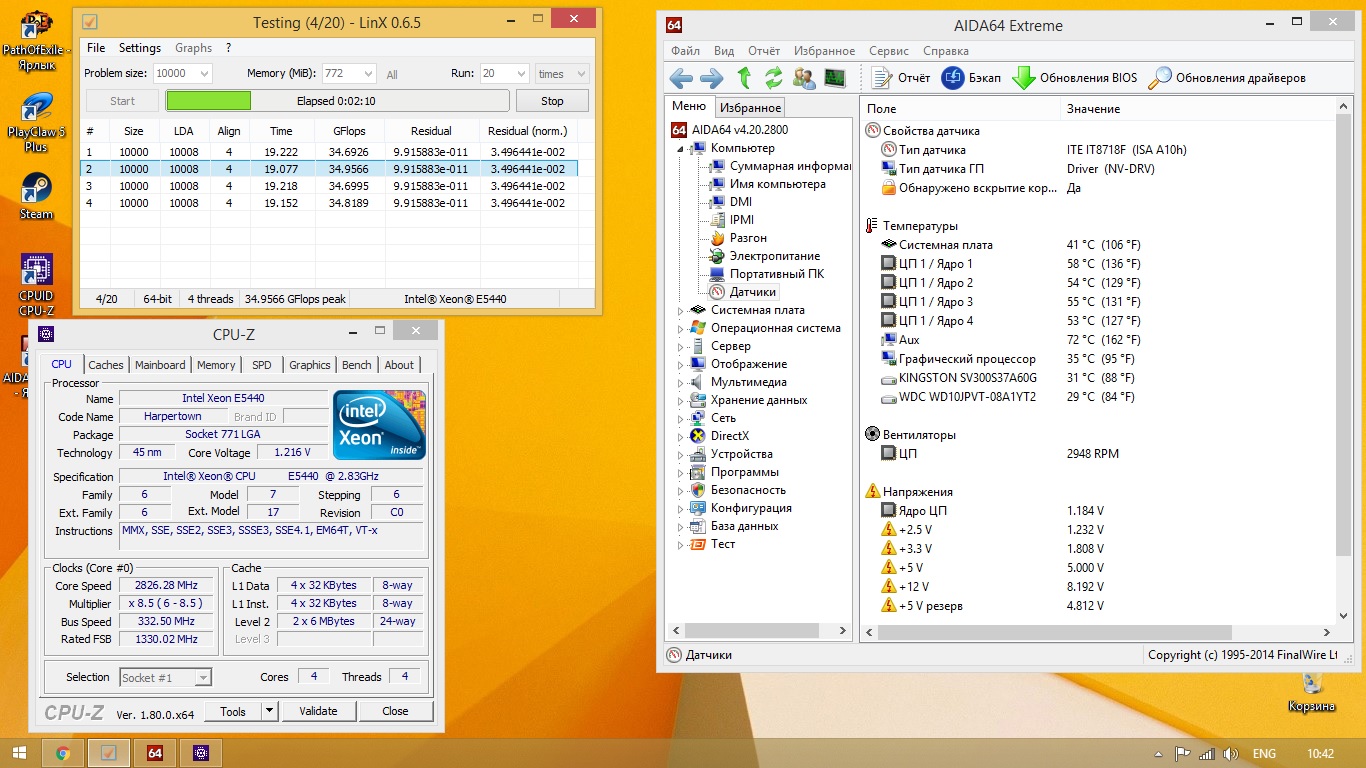This screenshot has height=768, width=1366.
Task: Open the Сервис menu in AIDA64
Action: click(x=889, y=51)
